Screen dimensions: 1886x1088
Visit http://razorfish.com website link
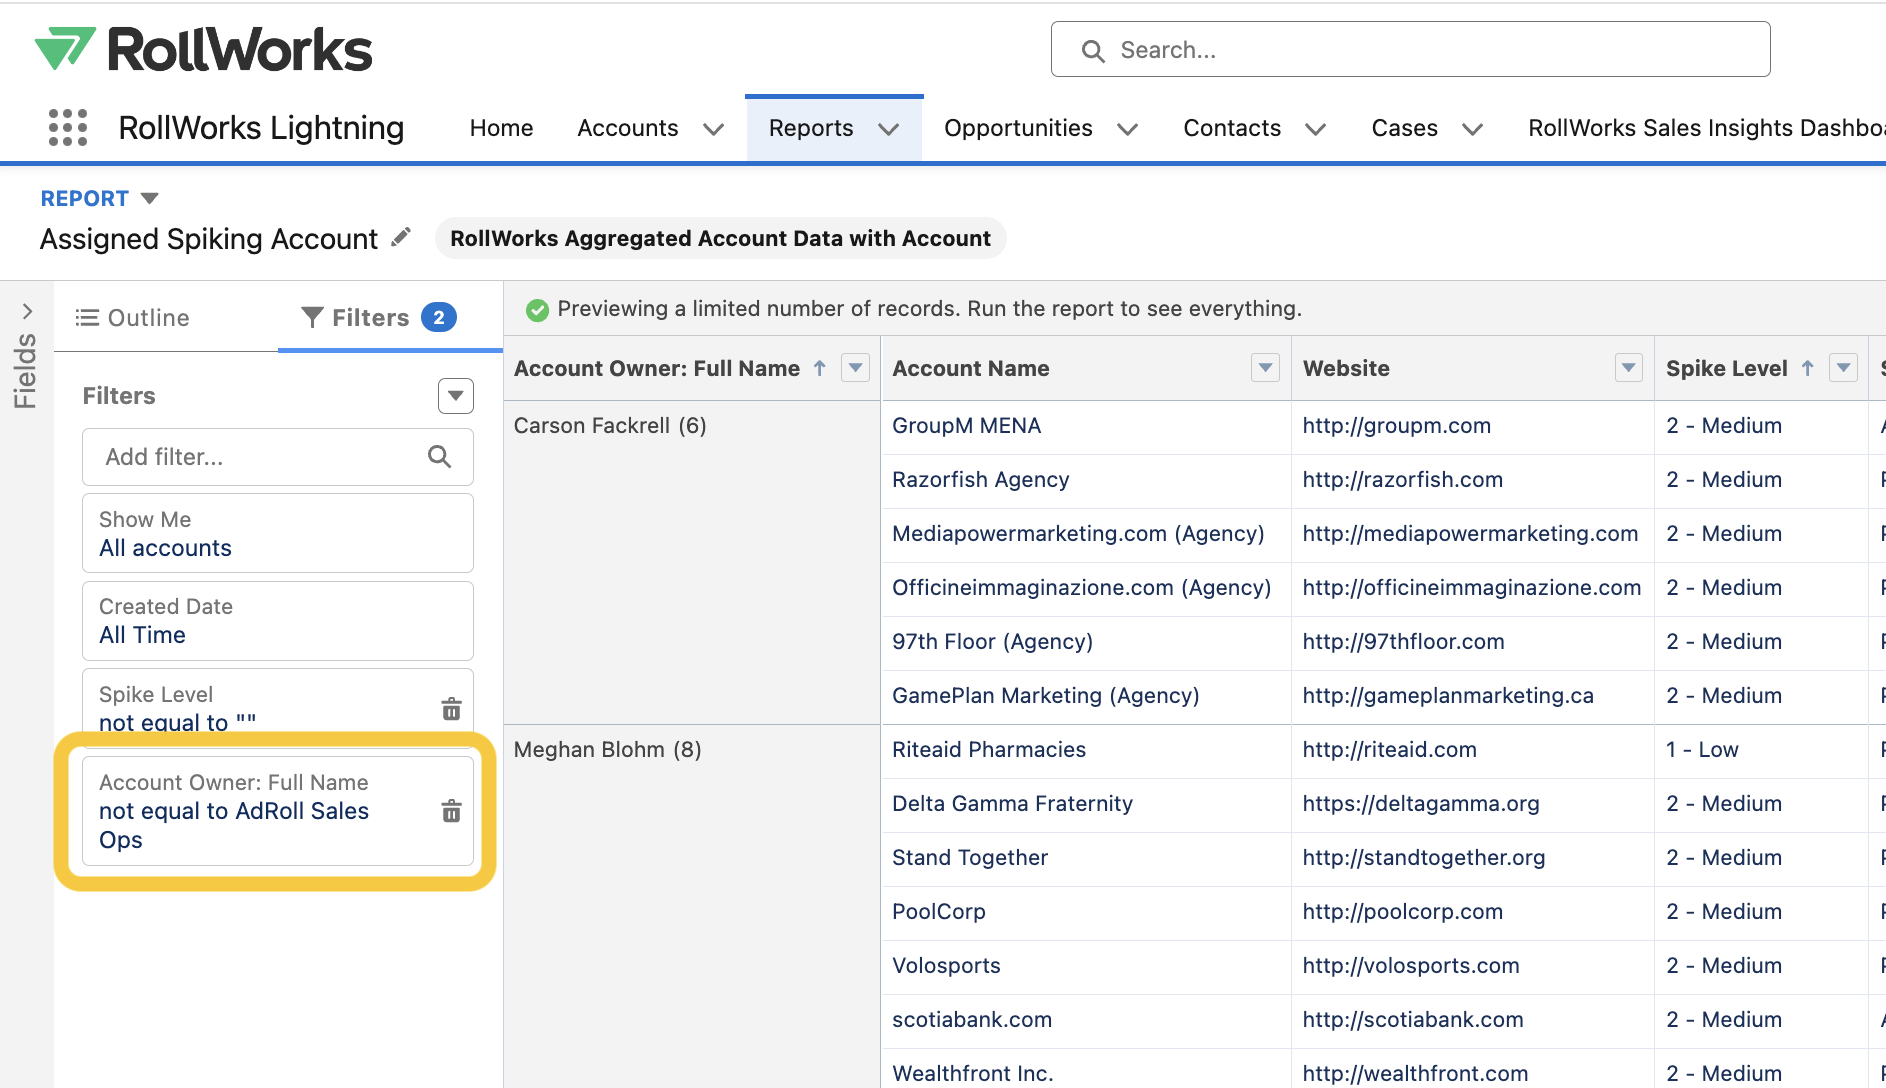[1402, 480]
